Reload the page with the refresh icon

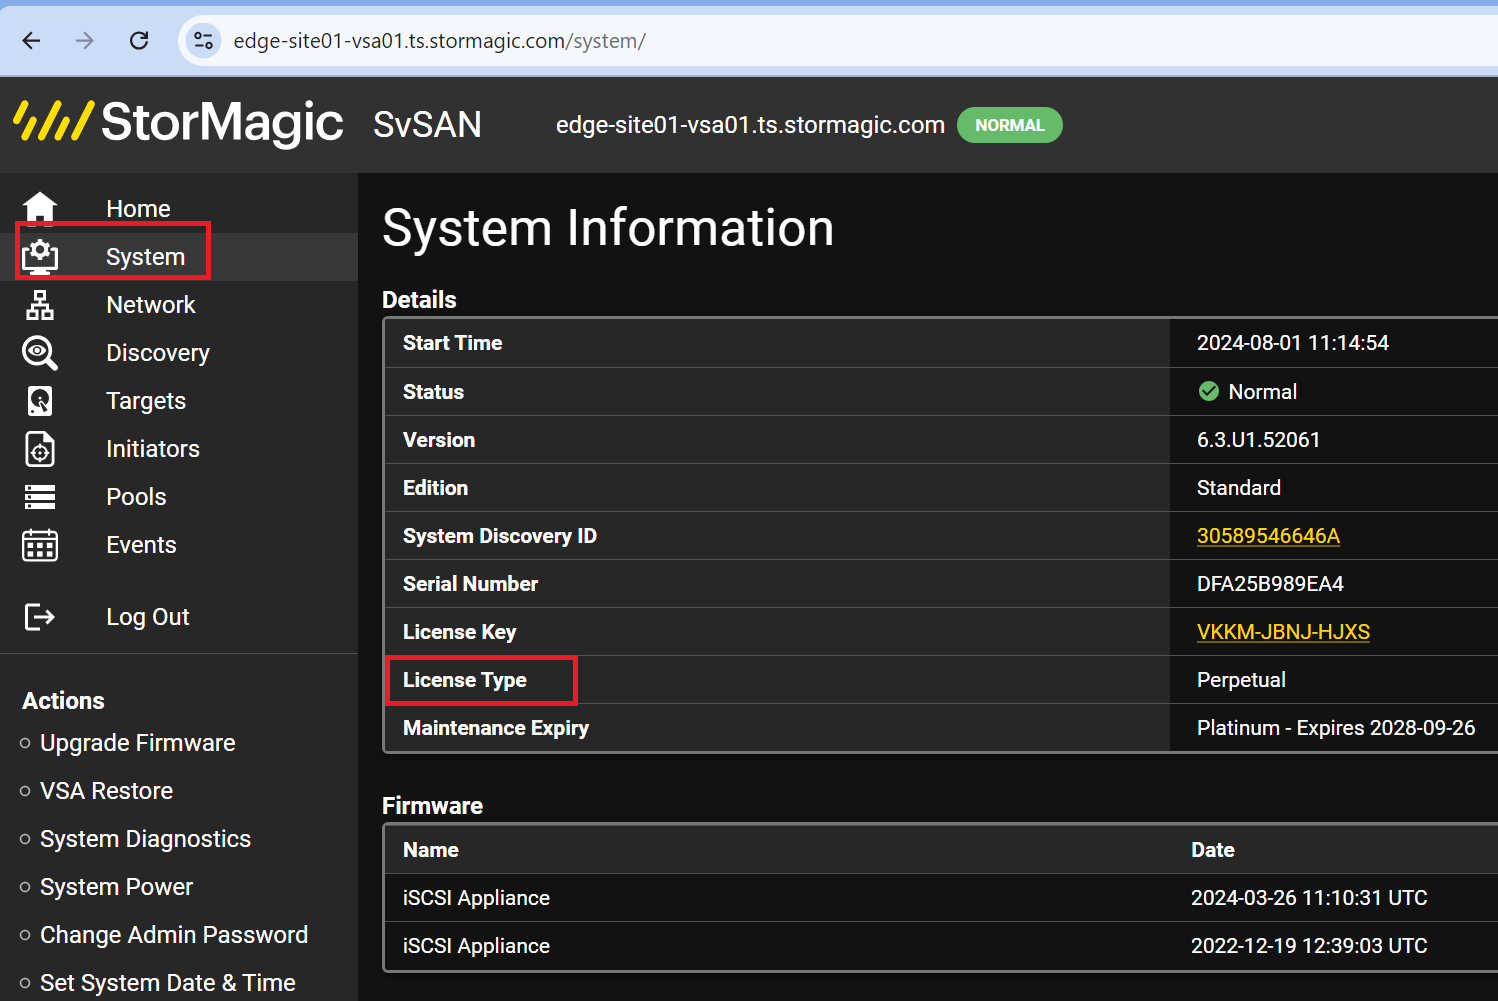pyautogui.click(x=139, y=41)
